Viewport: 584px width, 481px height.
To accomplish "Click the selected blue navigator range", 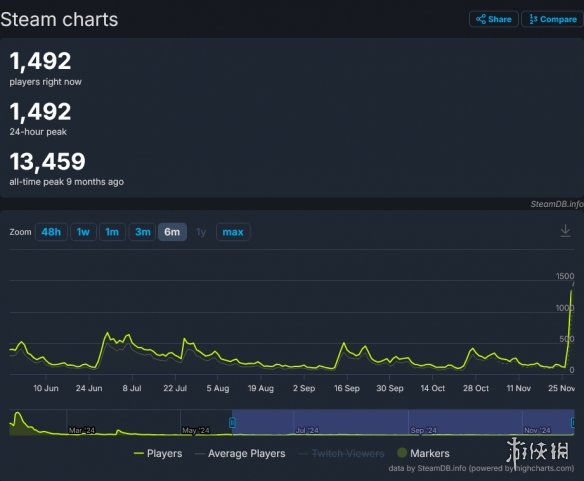I will pyautogui.click(x=403, y=422).
